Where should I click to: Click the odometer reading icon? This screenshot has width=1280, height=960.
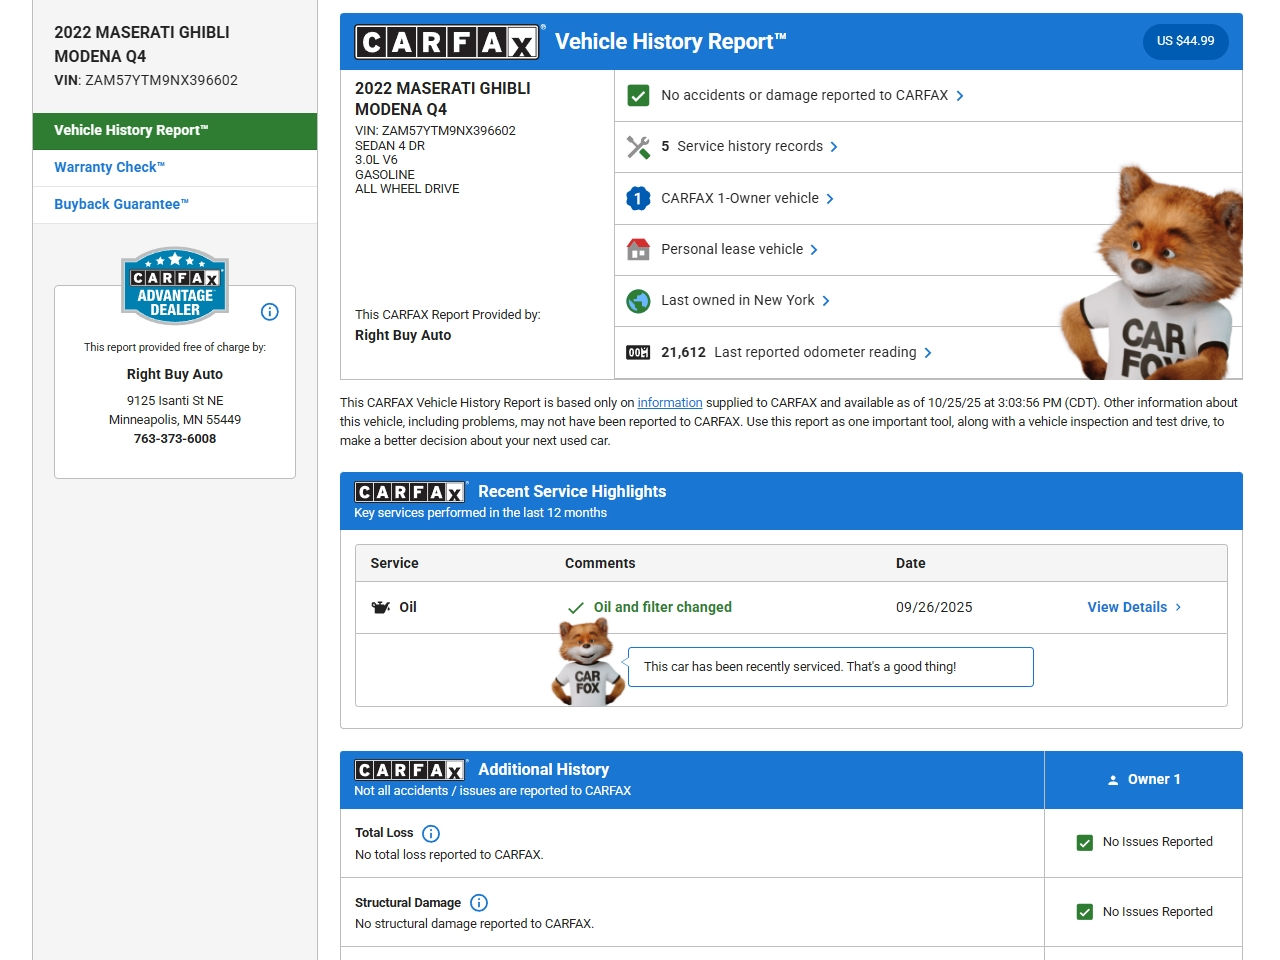(638, 353)
